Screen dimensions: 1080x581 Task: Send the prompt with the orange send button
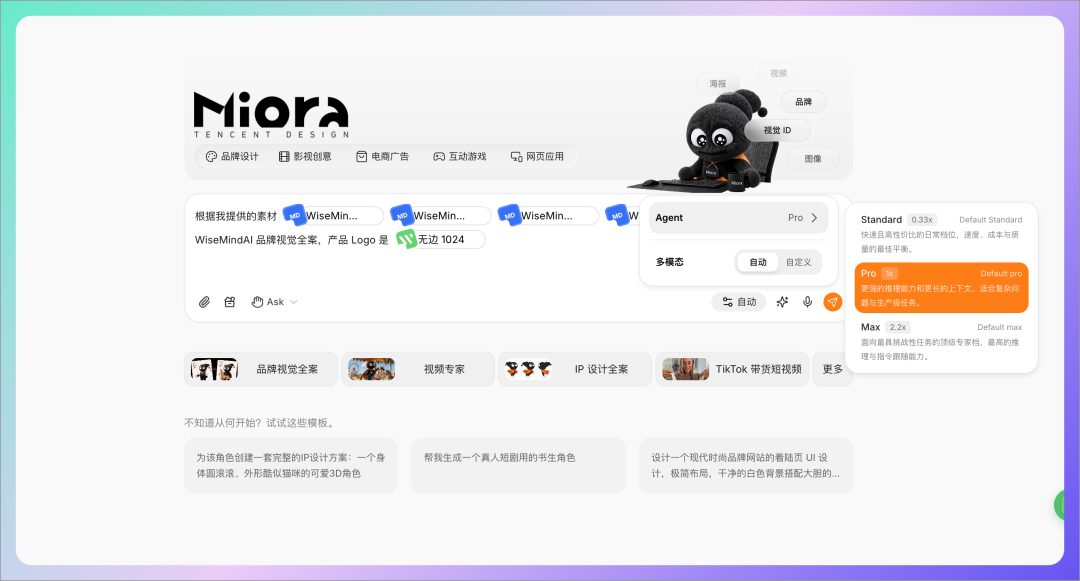coord(833,302)
